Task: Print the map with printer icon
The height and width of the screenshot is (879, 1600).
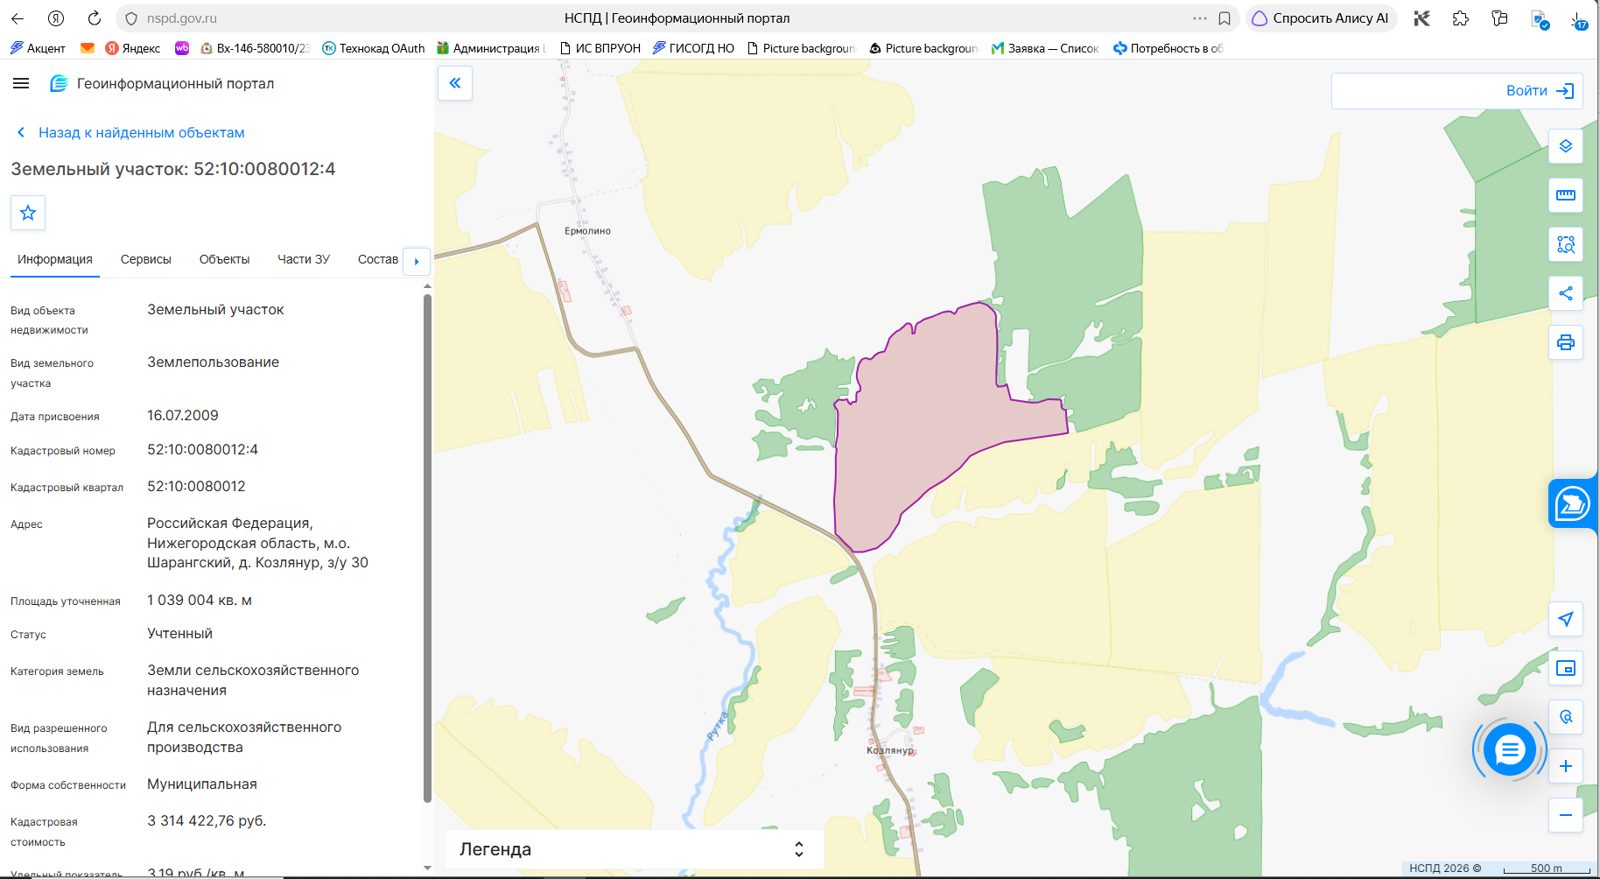Action: [x=1565, y=342]
